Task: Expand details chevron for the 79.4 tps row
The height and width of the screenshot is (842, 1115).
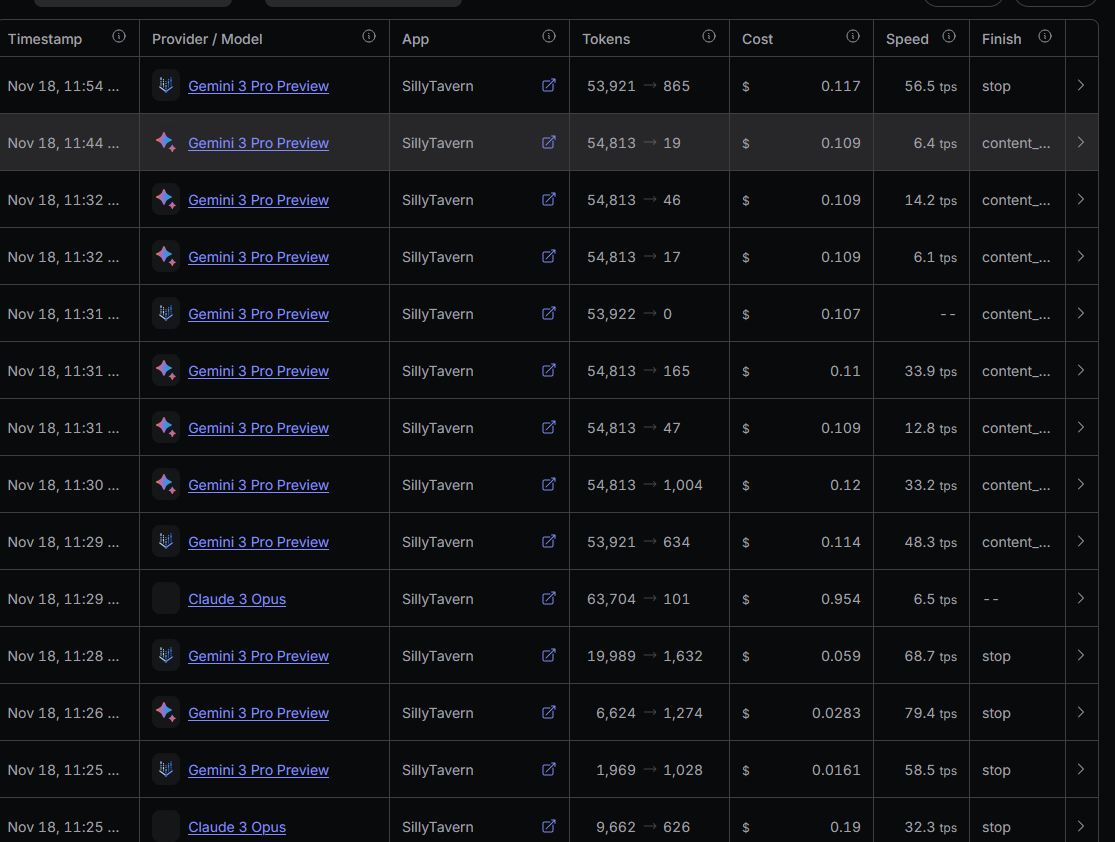Action: point(1081,712)
